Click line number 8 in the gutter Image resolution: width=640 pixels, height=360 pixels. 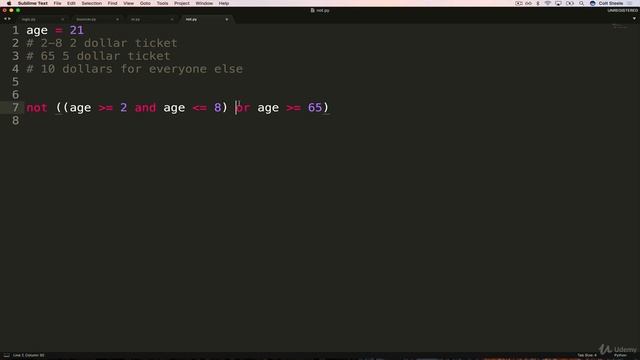(16, 120)
